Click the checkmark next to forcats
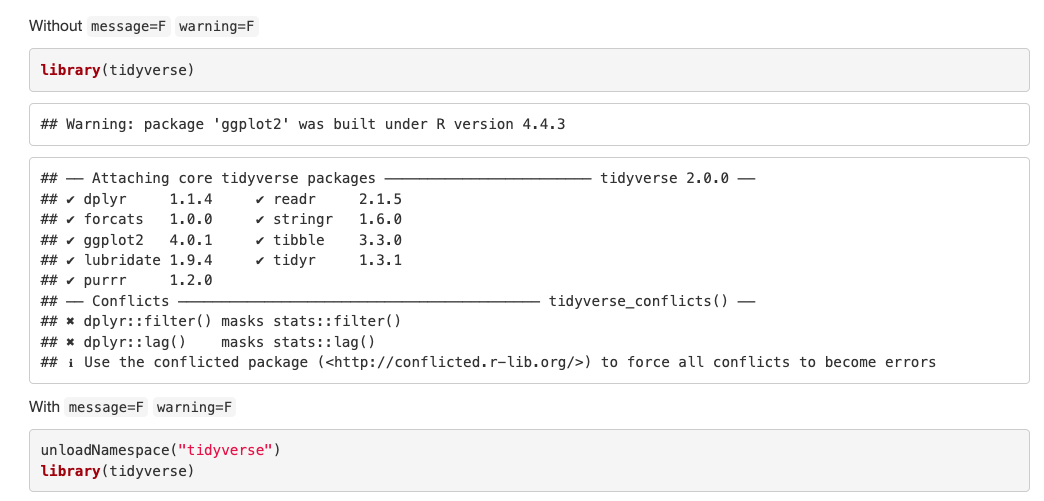Screen dimensions: 1044x501 pos(71,219)
